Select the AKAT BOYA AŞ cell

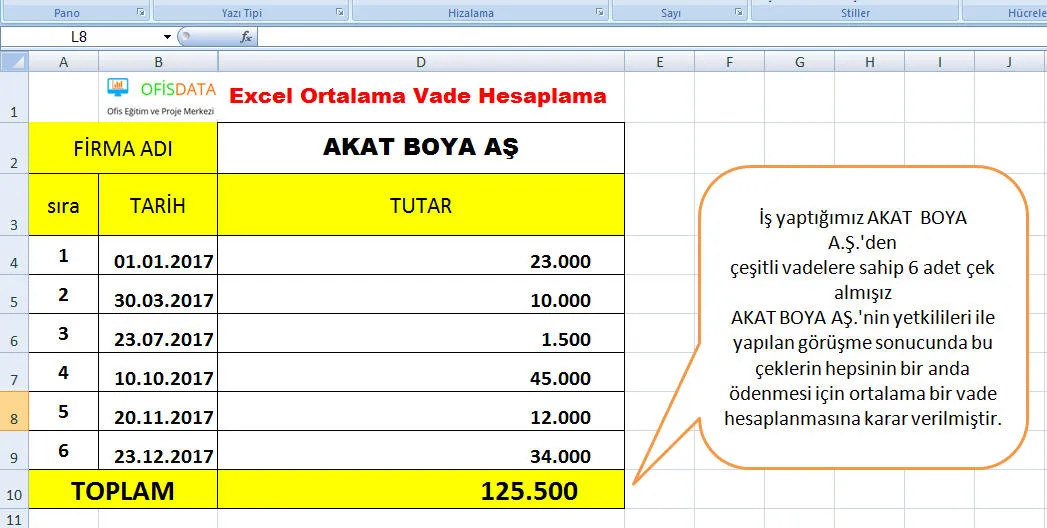pyautogui.click(x=420, y=148)
